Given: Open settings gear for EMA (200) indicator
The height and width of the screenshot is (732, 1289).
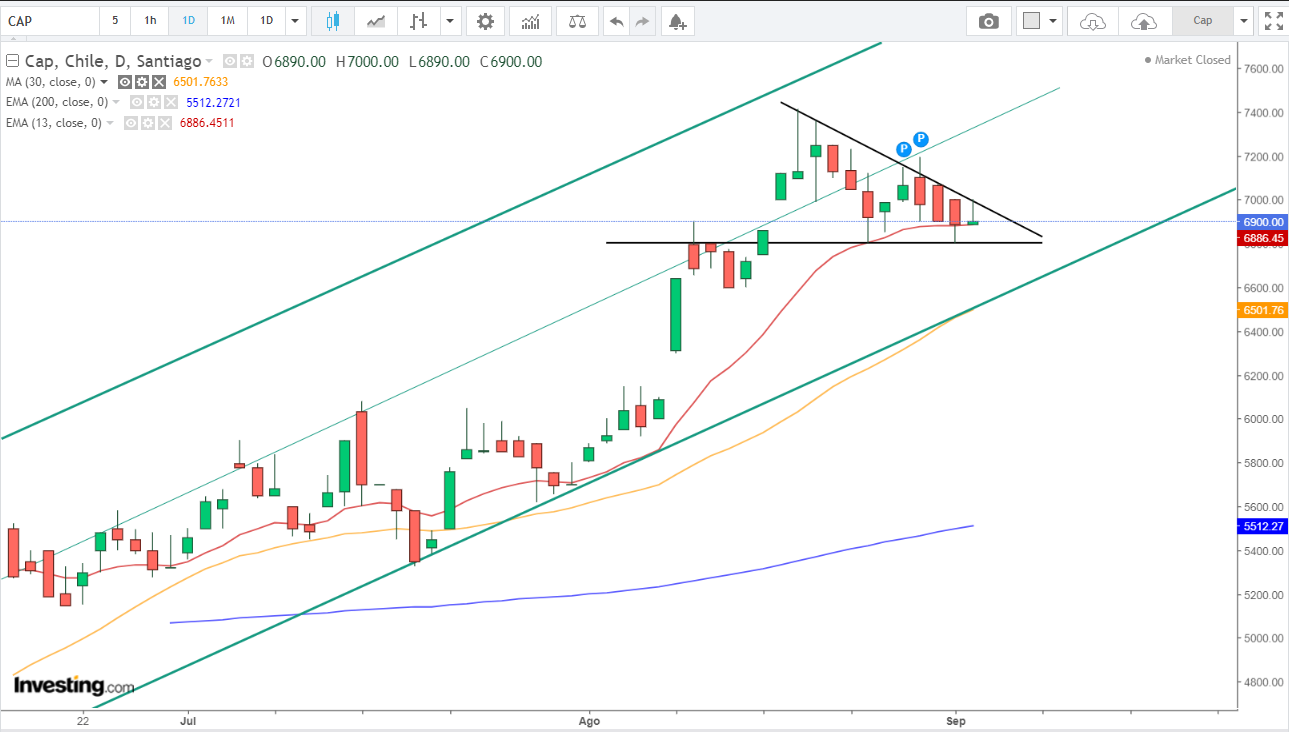Looking at the screenshot, I should pyautogui.click(x=152, y=102).
